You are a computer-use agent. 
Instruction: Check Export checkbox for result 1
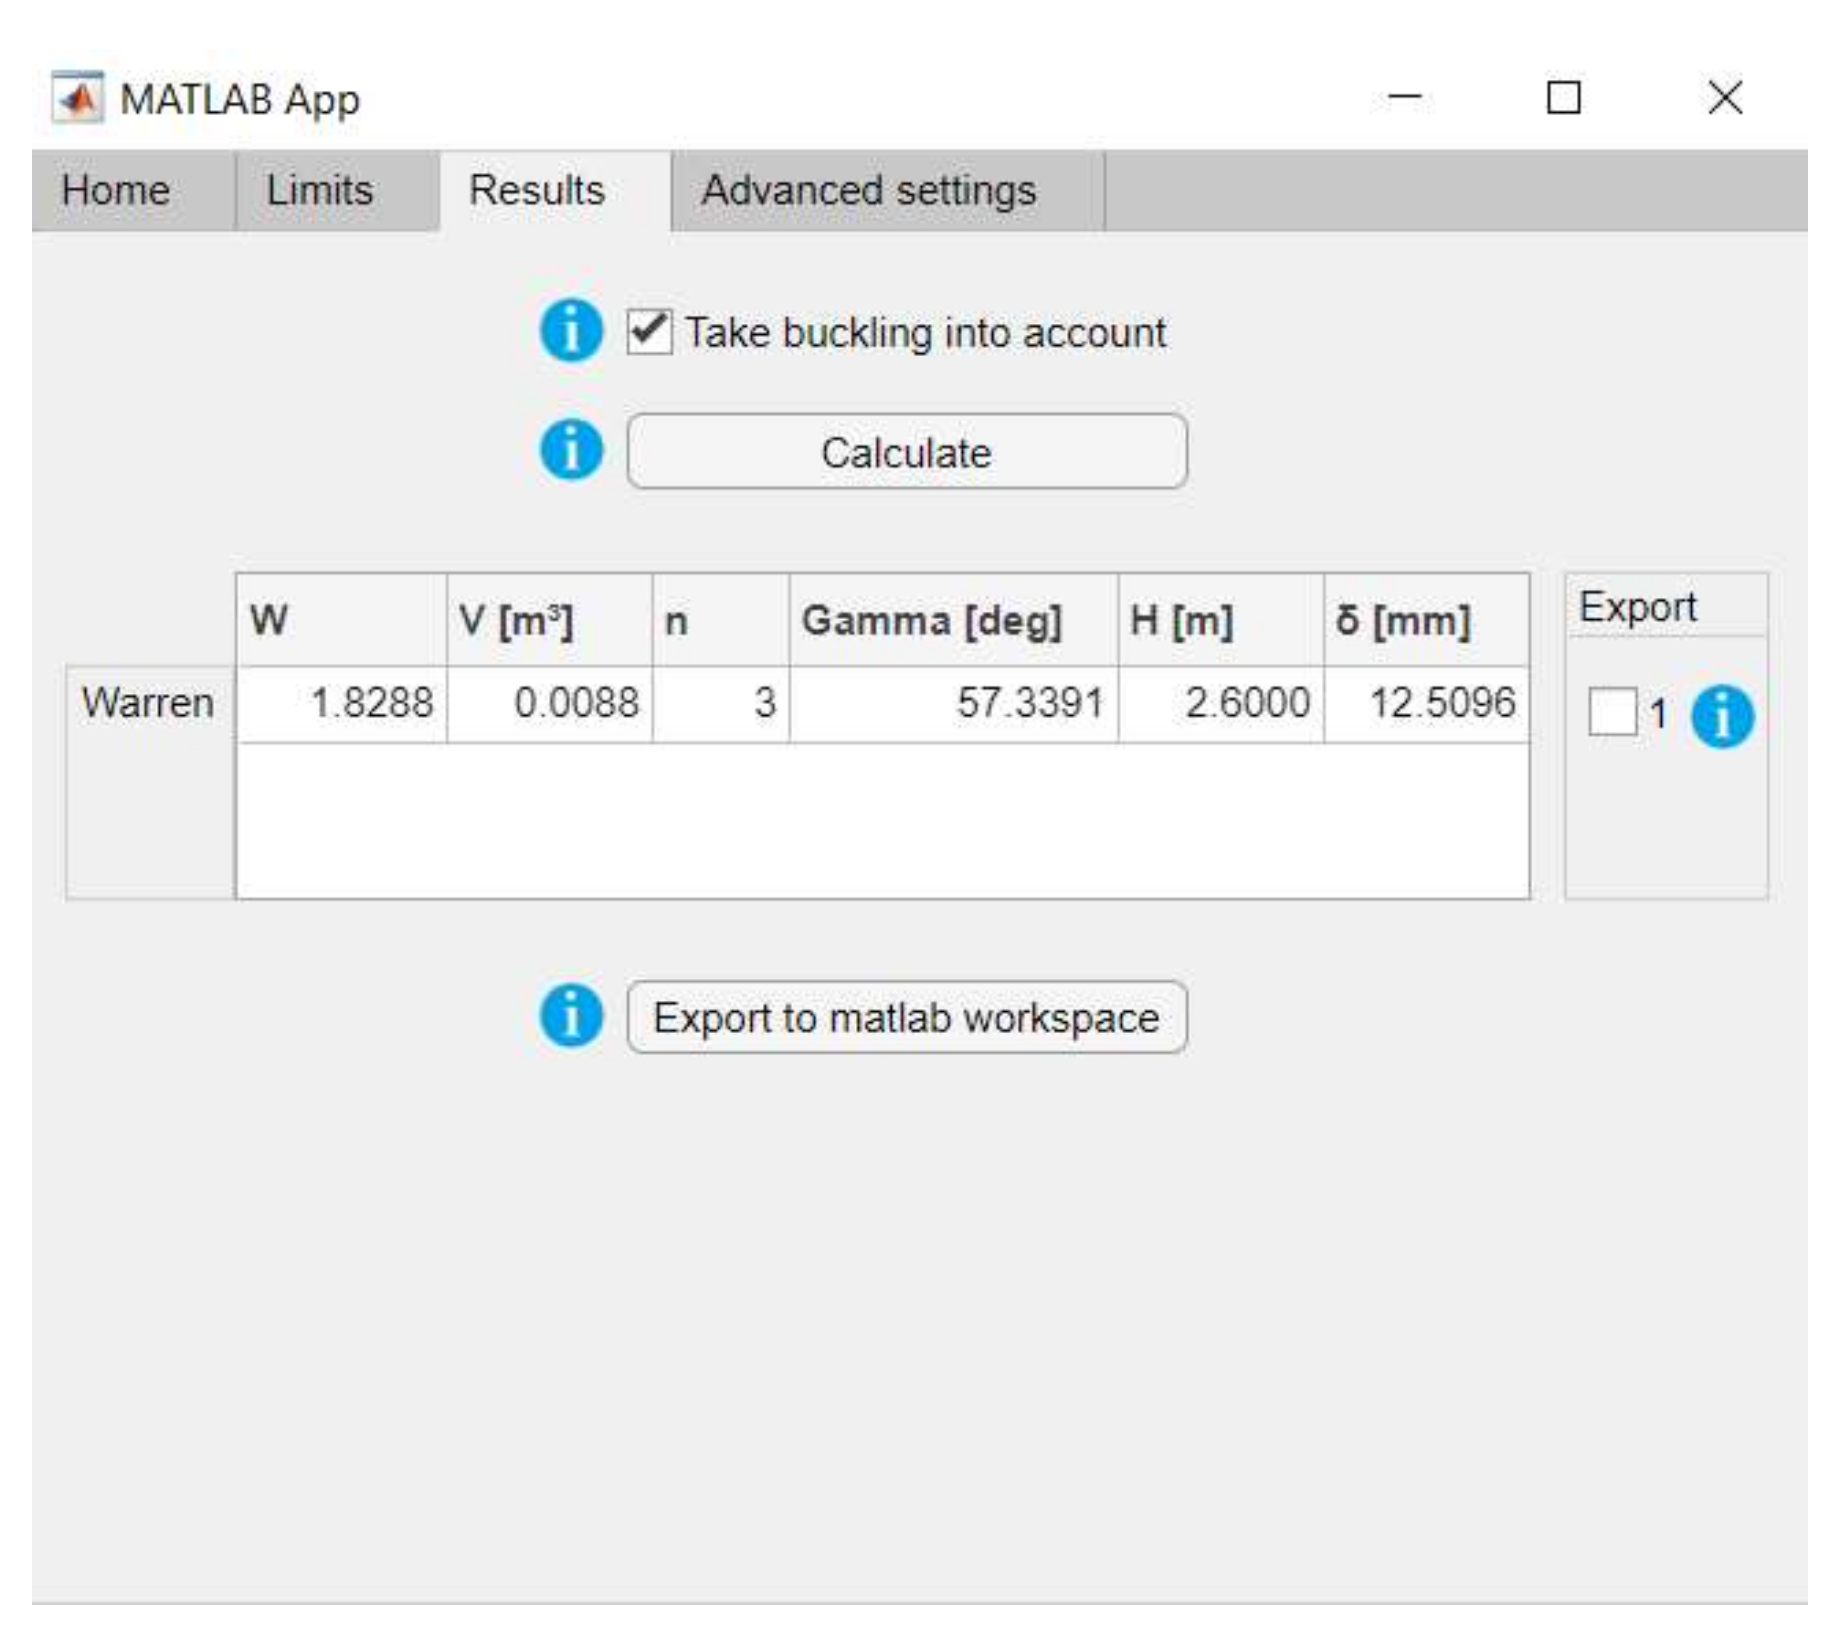(1612, 712)
